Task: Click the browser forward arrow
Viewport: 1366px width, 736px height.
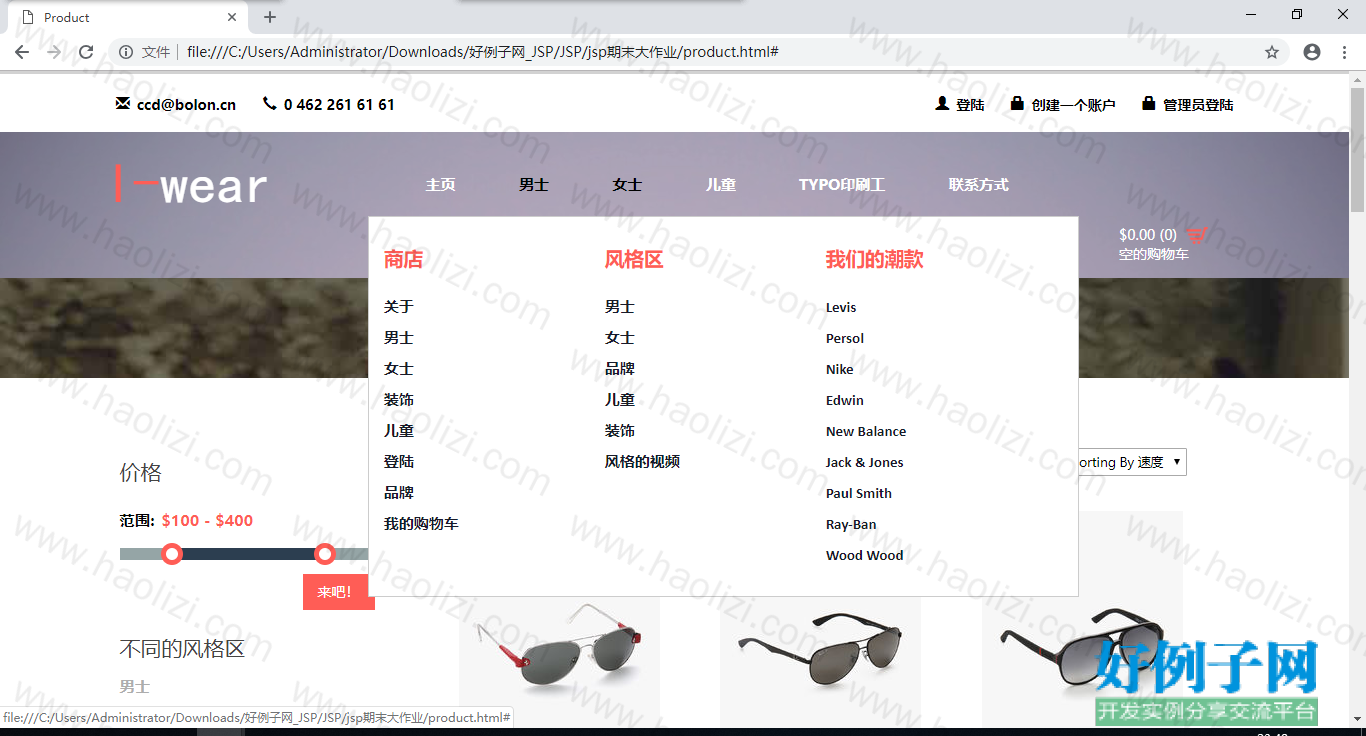Action: [x=54, y=52]
